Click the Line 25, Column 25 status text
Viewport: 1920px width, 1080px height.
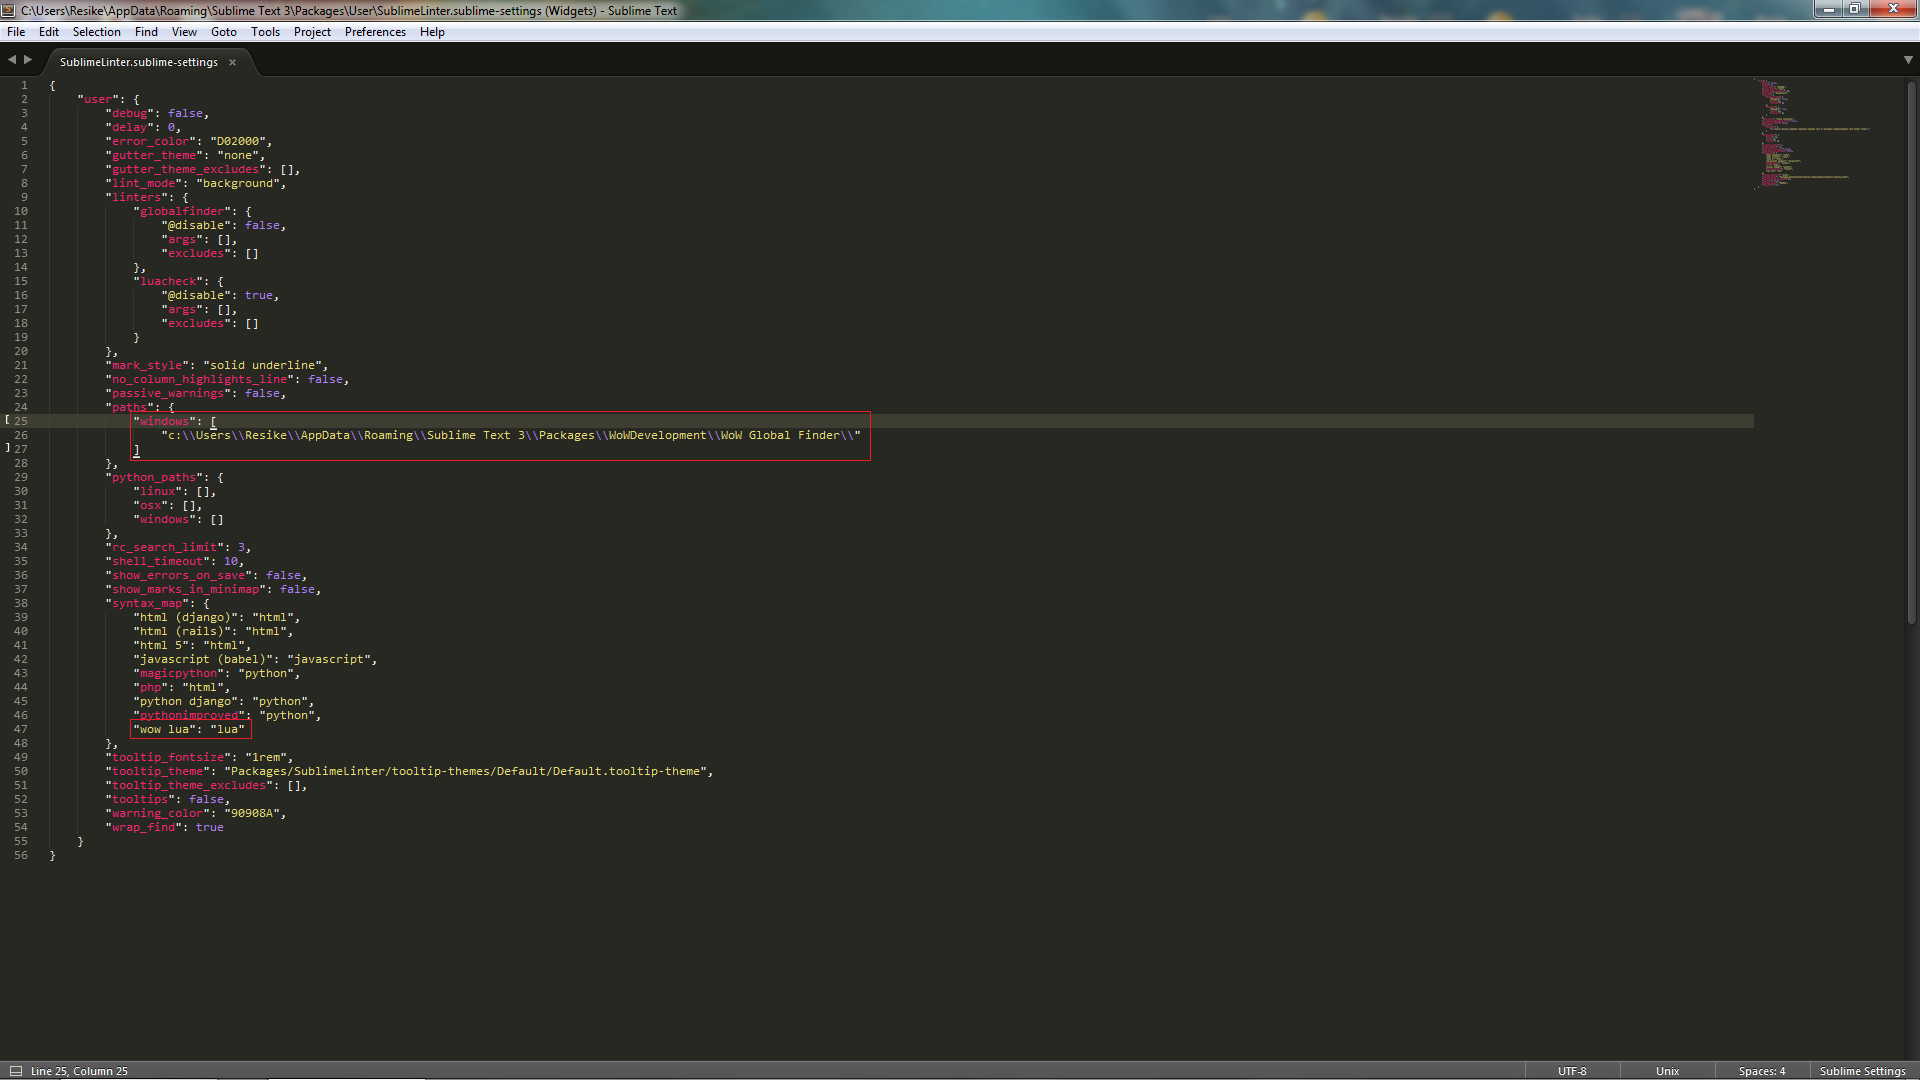click(79, 1071)
